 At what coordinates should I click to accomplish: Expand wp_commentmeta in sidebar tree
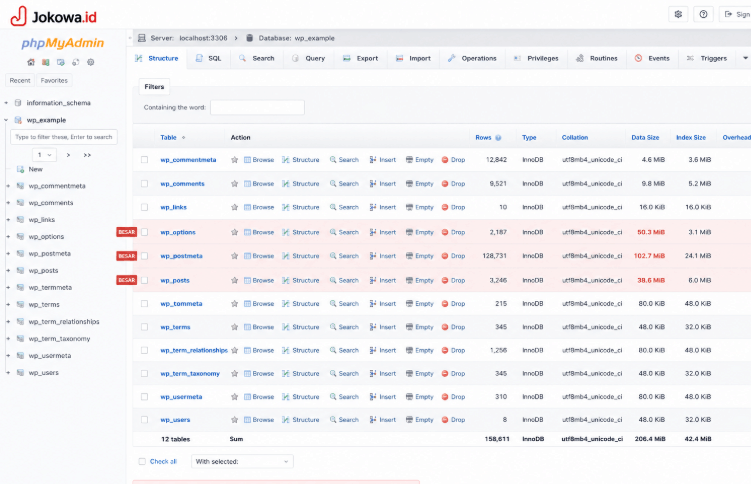coord(8,186)
